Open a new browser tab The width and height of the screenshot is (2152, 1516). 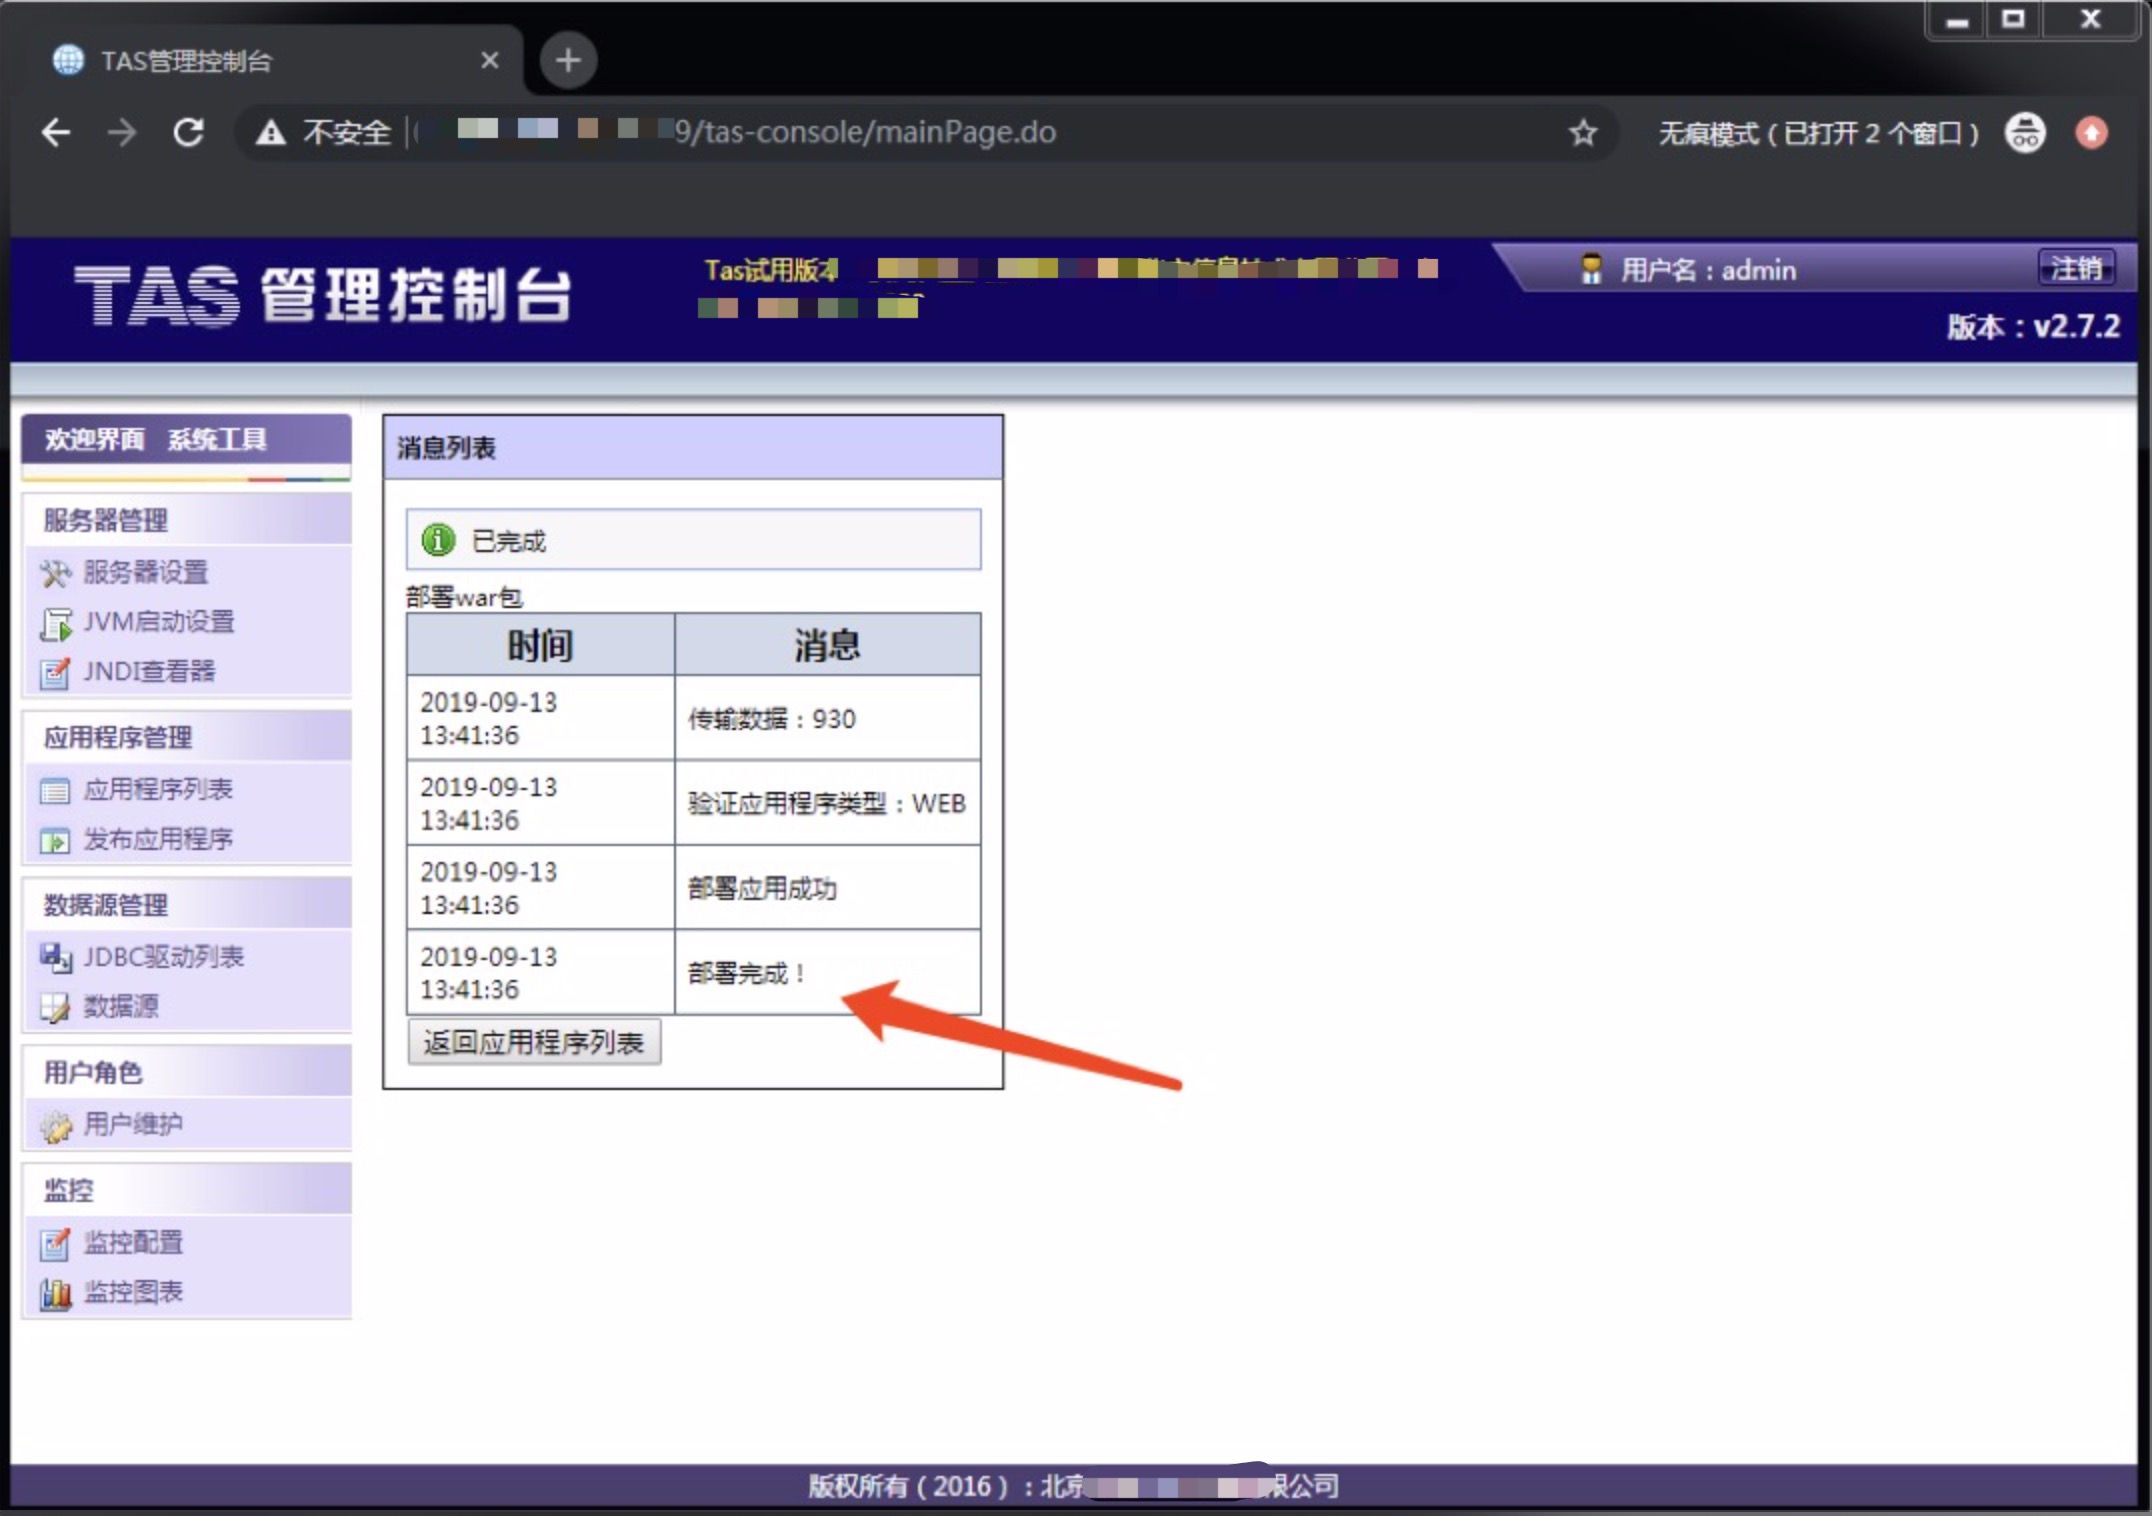pyautogui.click(x=568, y=60)
